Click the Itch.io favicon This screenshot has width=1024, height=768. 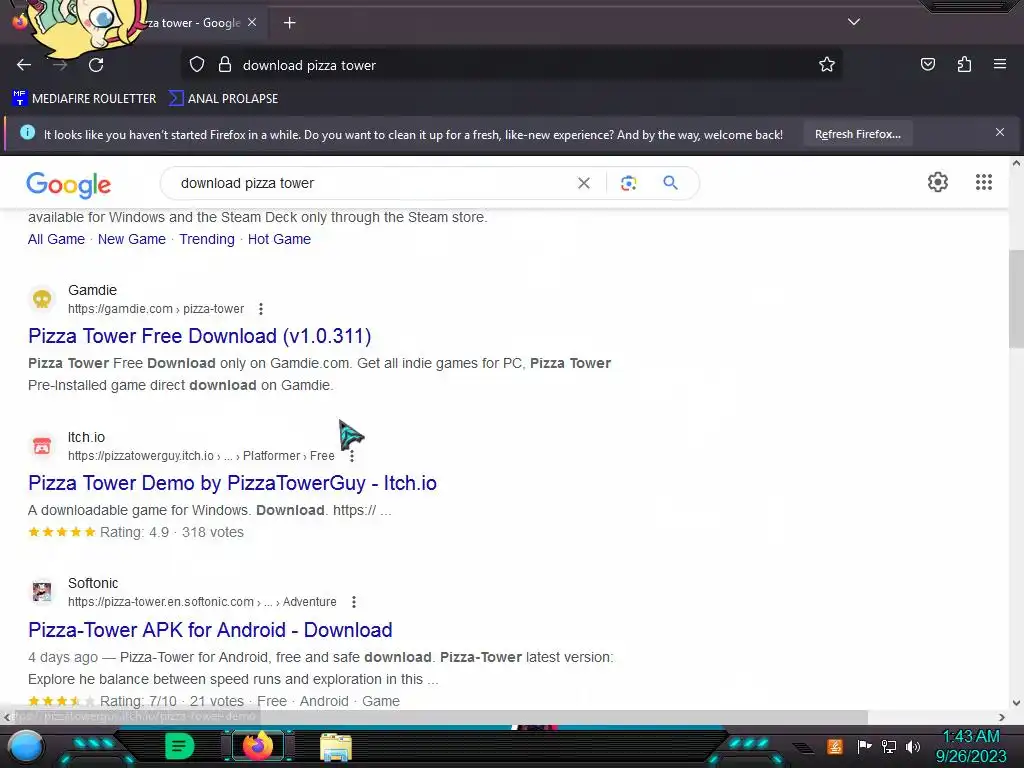(x=42, y=446)
